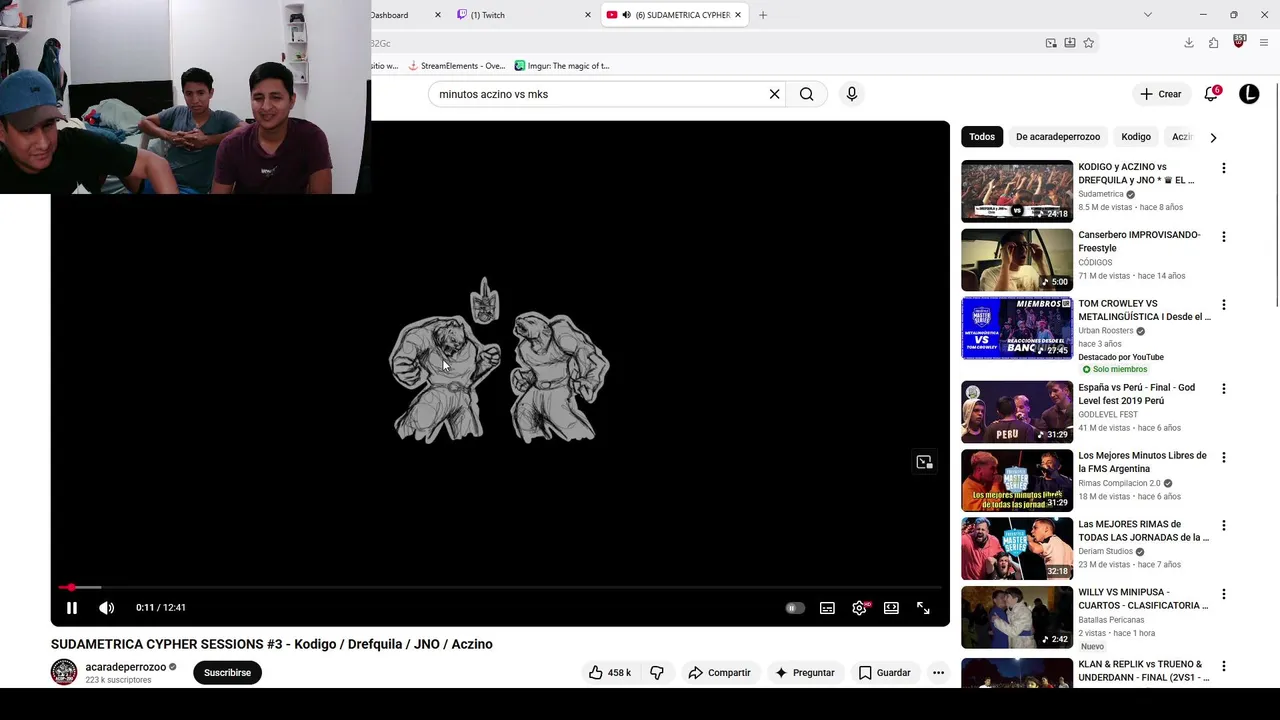
Task: Open 'España vs Perú - Final' video title
Action: 1136,394
